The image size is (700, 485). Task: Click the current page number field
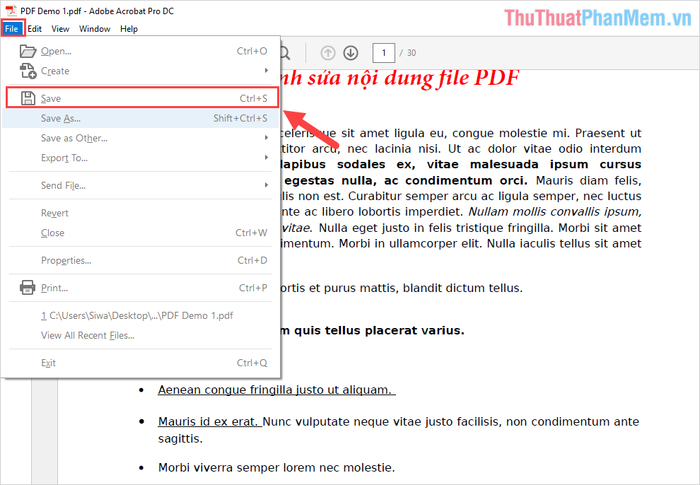coord(381,53)
